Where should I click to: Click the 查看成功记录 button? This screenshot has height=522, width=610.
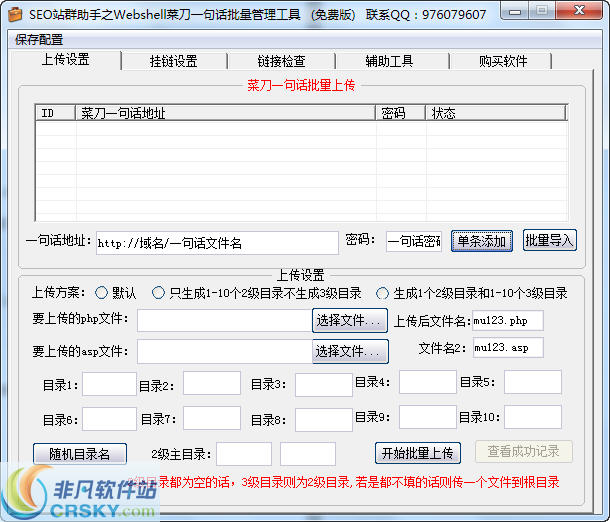524,452
